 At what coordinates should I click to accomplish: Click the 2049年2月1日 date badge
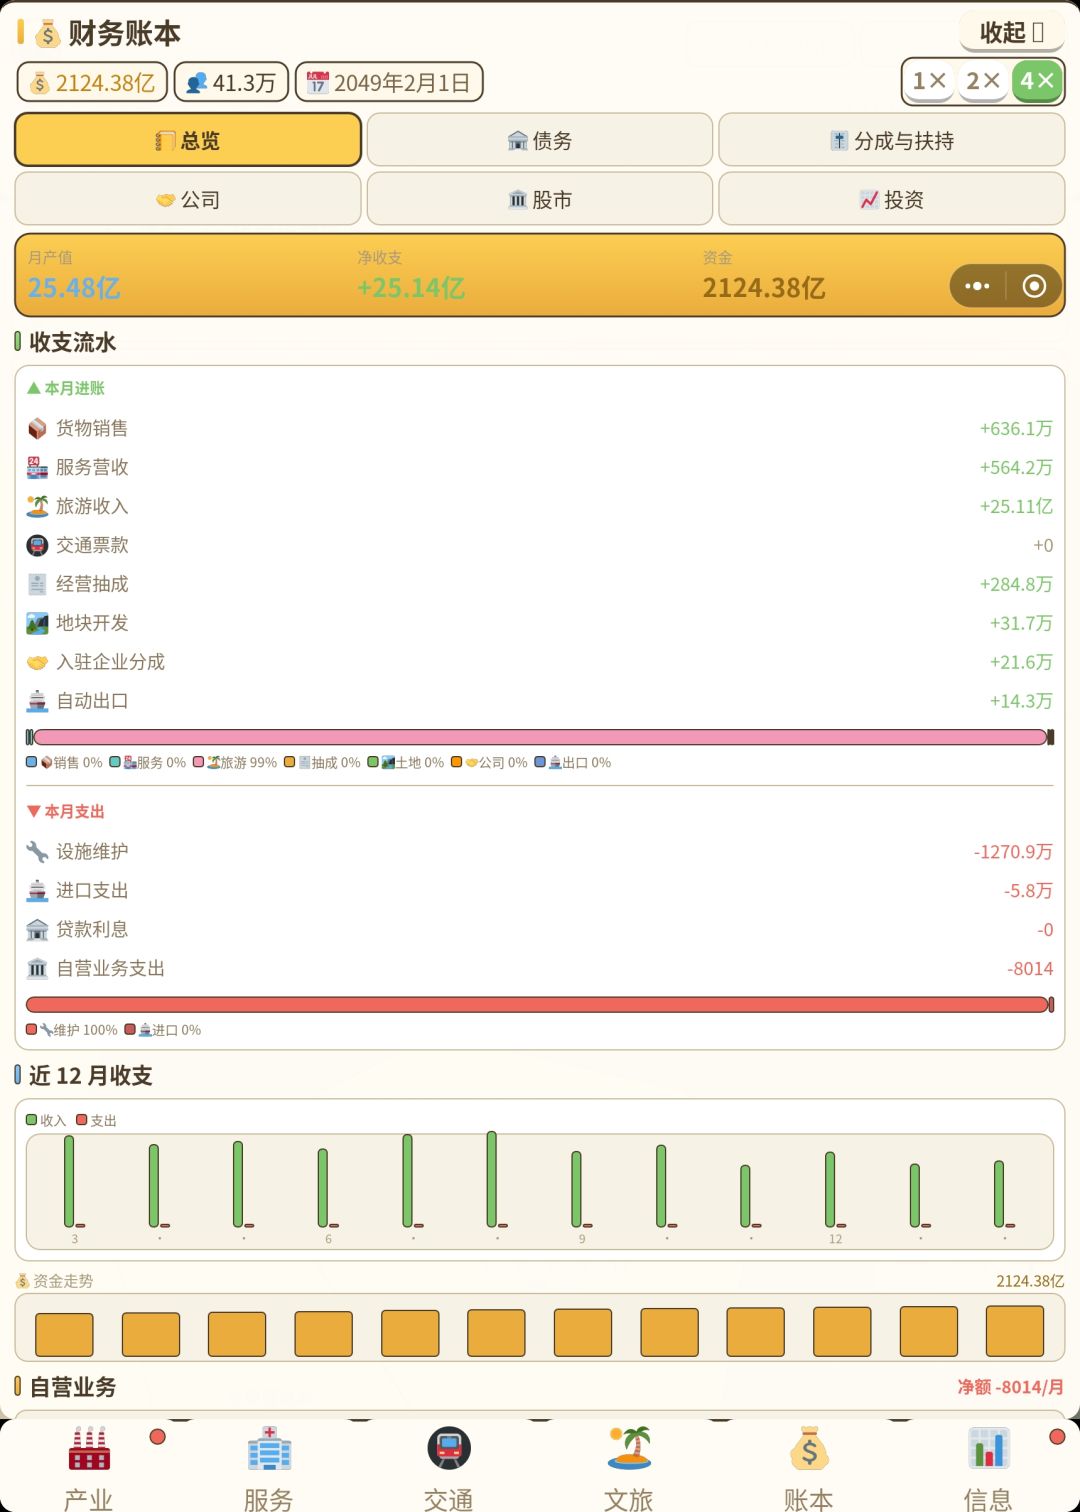389,82
